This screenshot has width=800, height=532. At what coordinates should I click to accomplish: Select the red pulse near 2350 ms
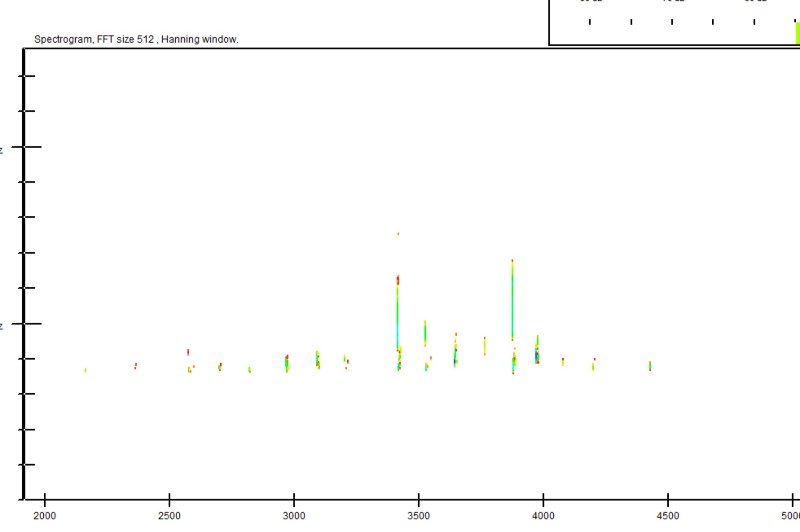[x=135, y=366]
